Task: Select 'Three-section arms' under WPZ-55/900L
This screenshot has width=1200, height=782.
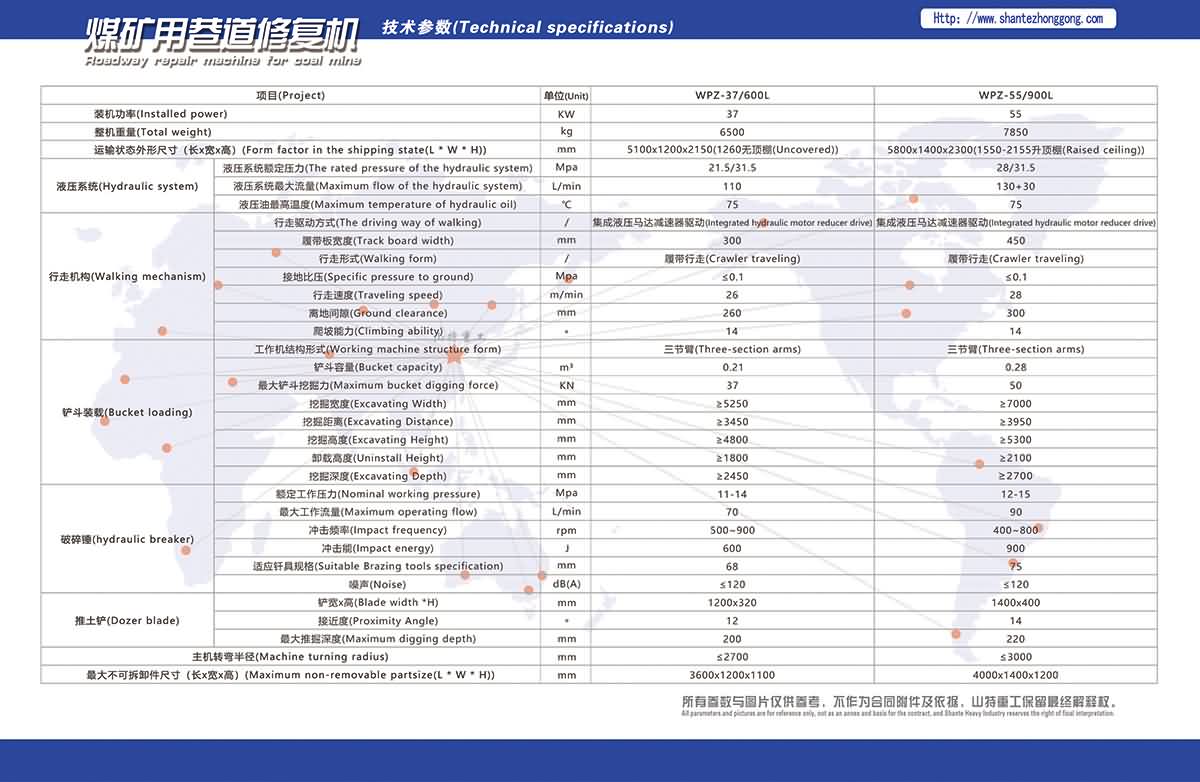Action: (1015, 349)
